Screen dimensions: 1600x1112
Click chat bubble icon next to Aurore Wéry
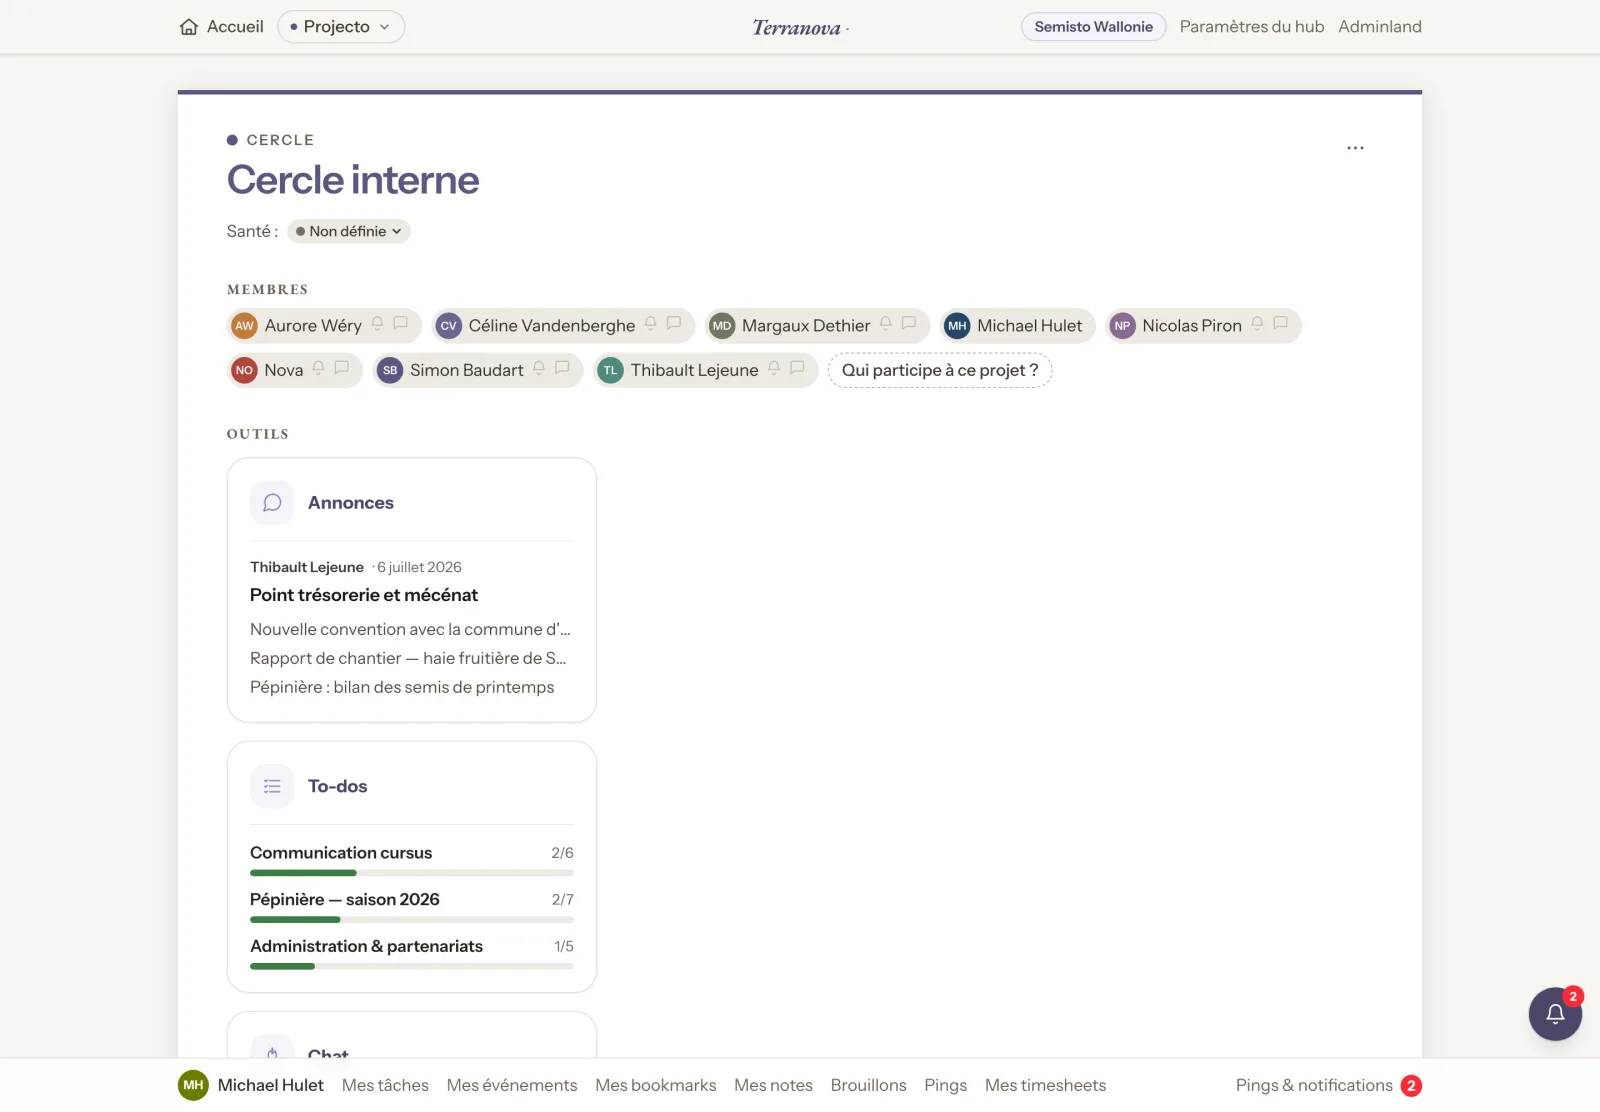click(400, 324)
